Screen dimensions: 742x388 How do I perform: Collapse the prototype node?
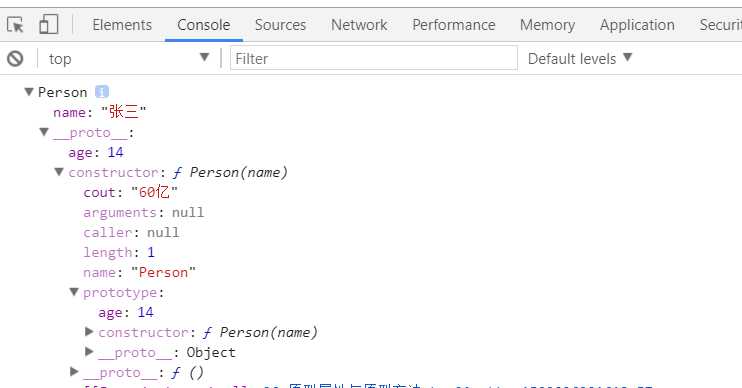tap(74, 292)
